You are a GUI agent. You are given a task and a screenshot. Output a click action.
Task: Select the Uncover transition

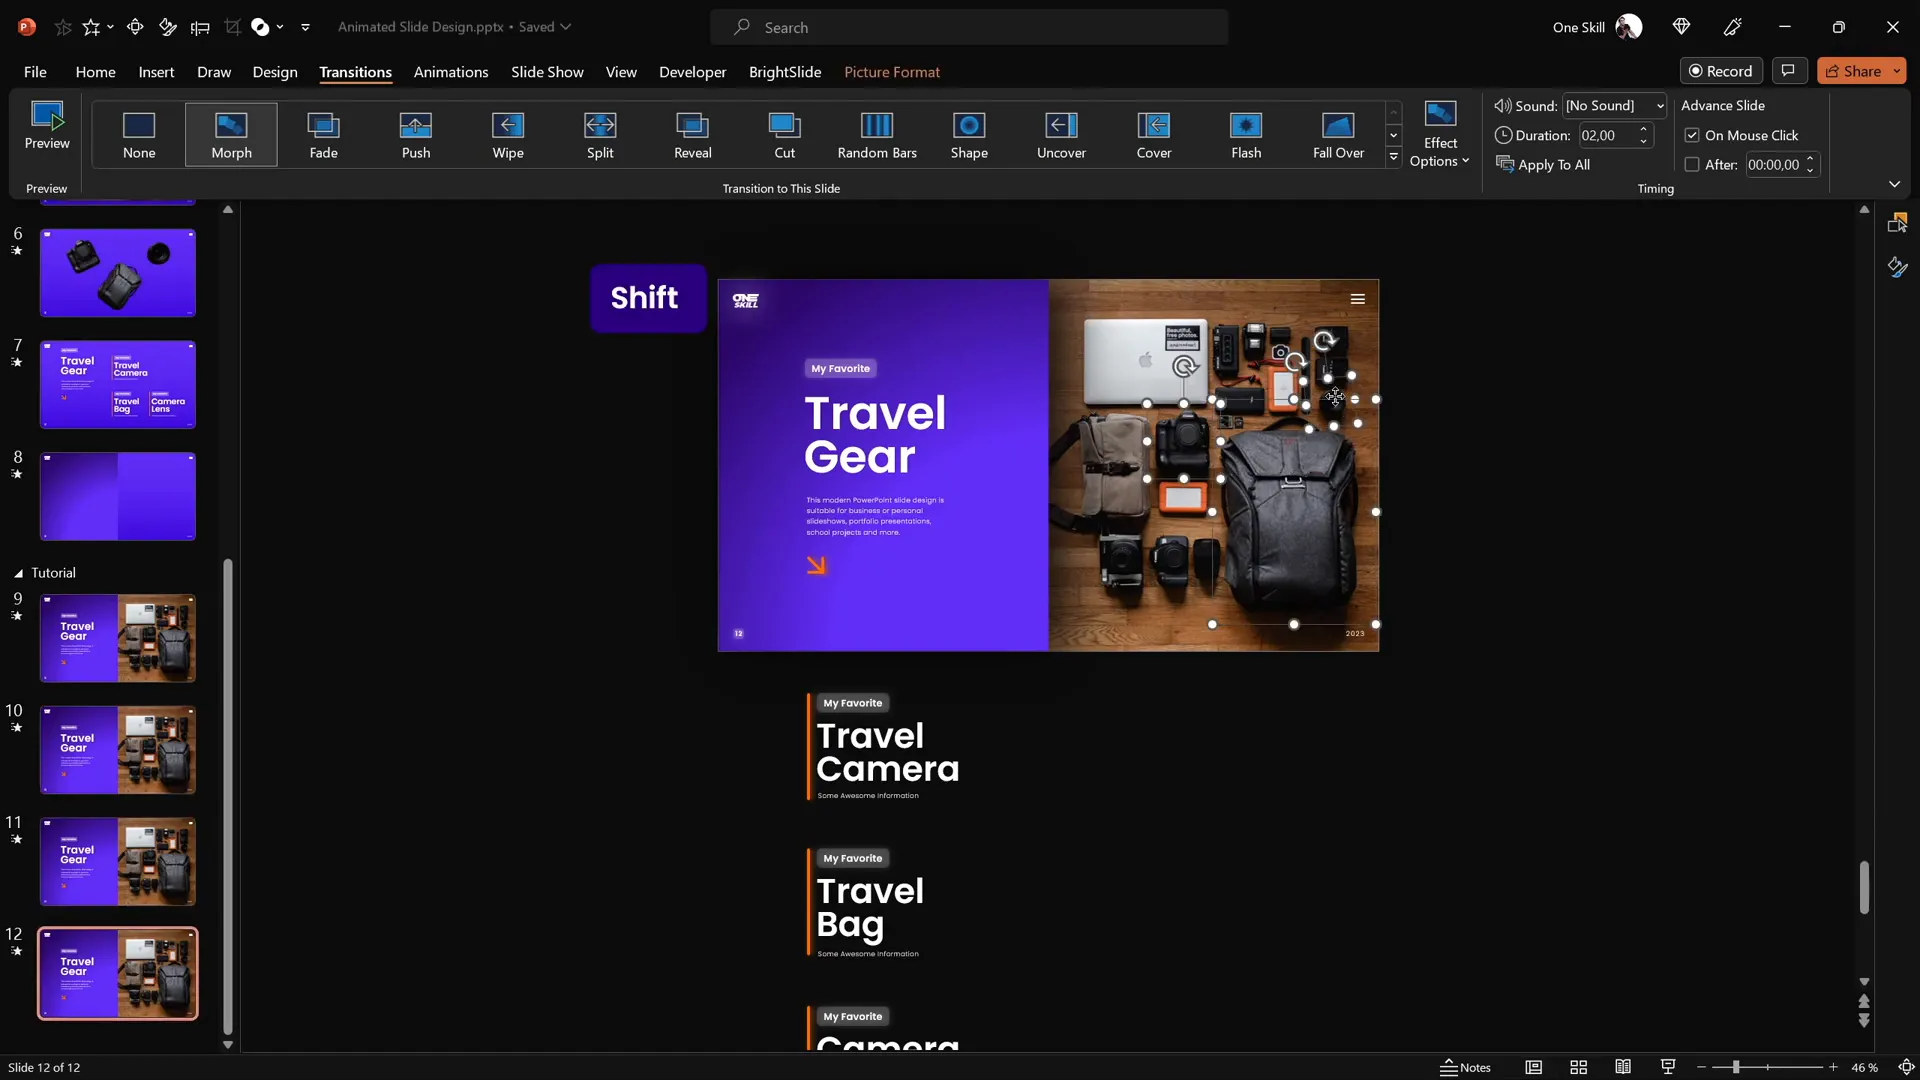coord(1061,134)
